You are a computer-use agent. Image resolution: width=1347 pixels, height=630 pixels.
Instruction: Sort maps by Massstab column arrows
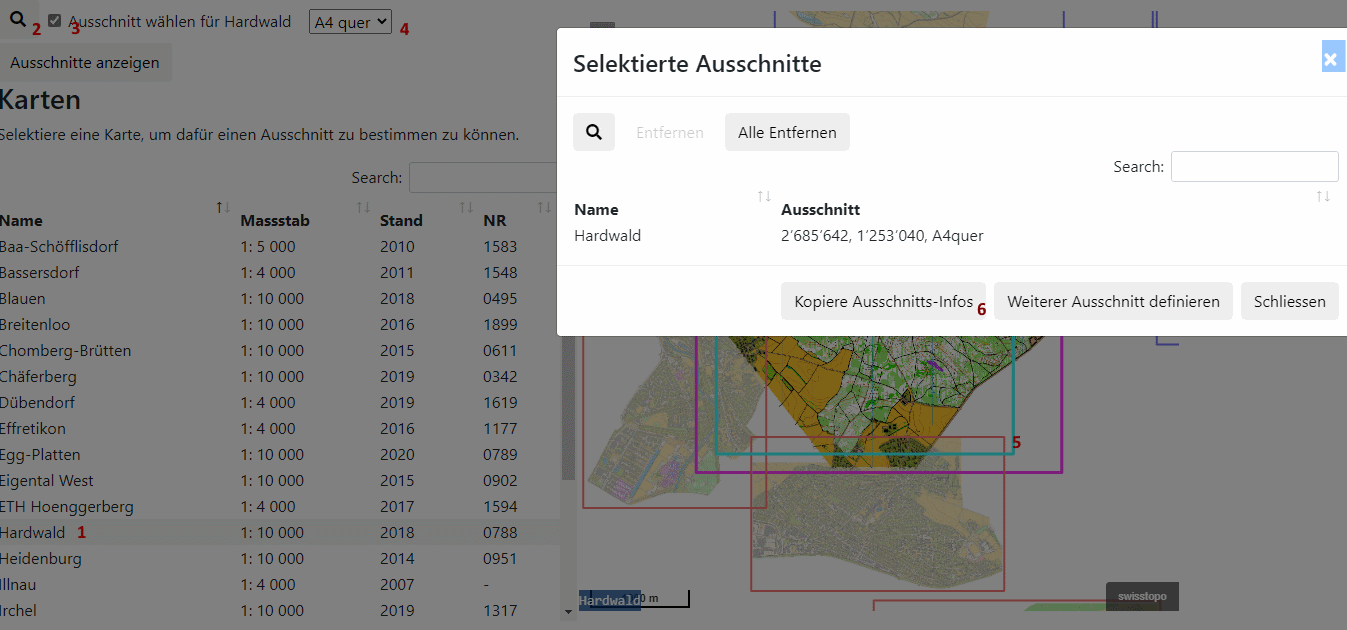tap(364, 208)
